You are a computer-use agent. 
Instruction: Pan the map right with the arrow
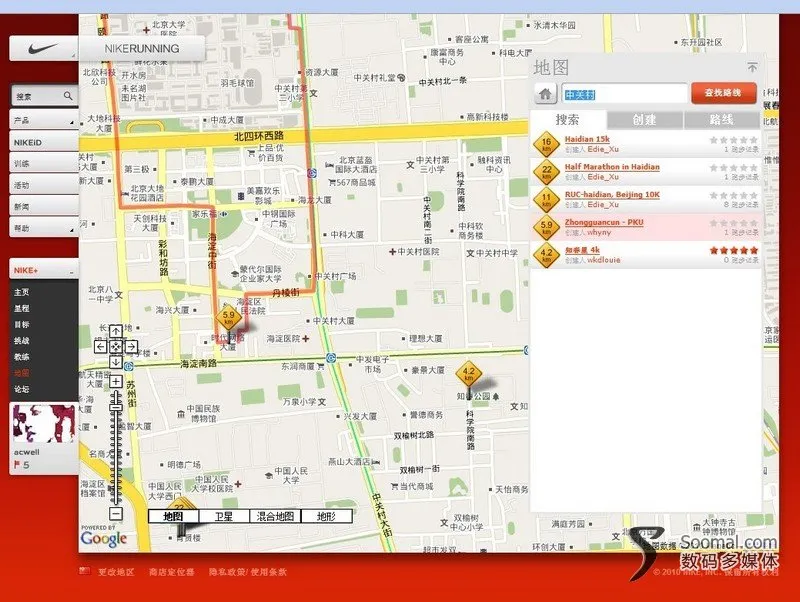click(x=132, y=347)
